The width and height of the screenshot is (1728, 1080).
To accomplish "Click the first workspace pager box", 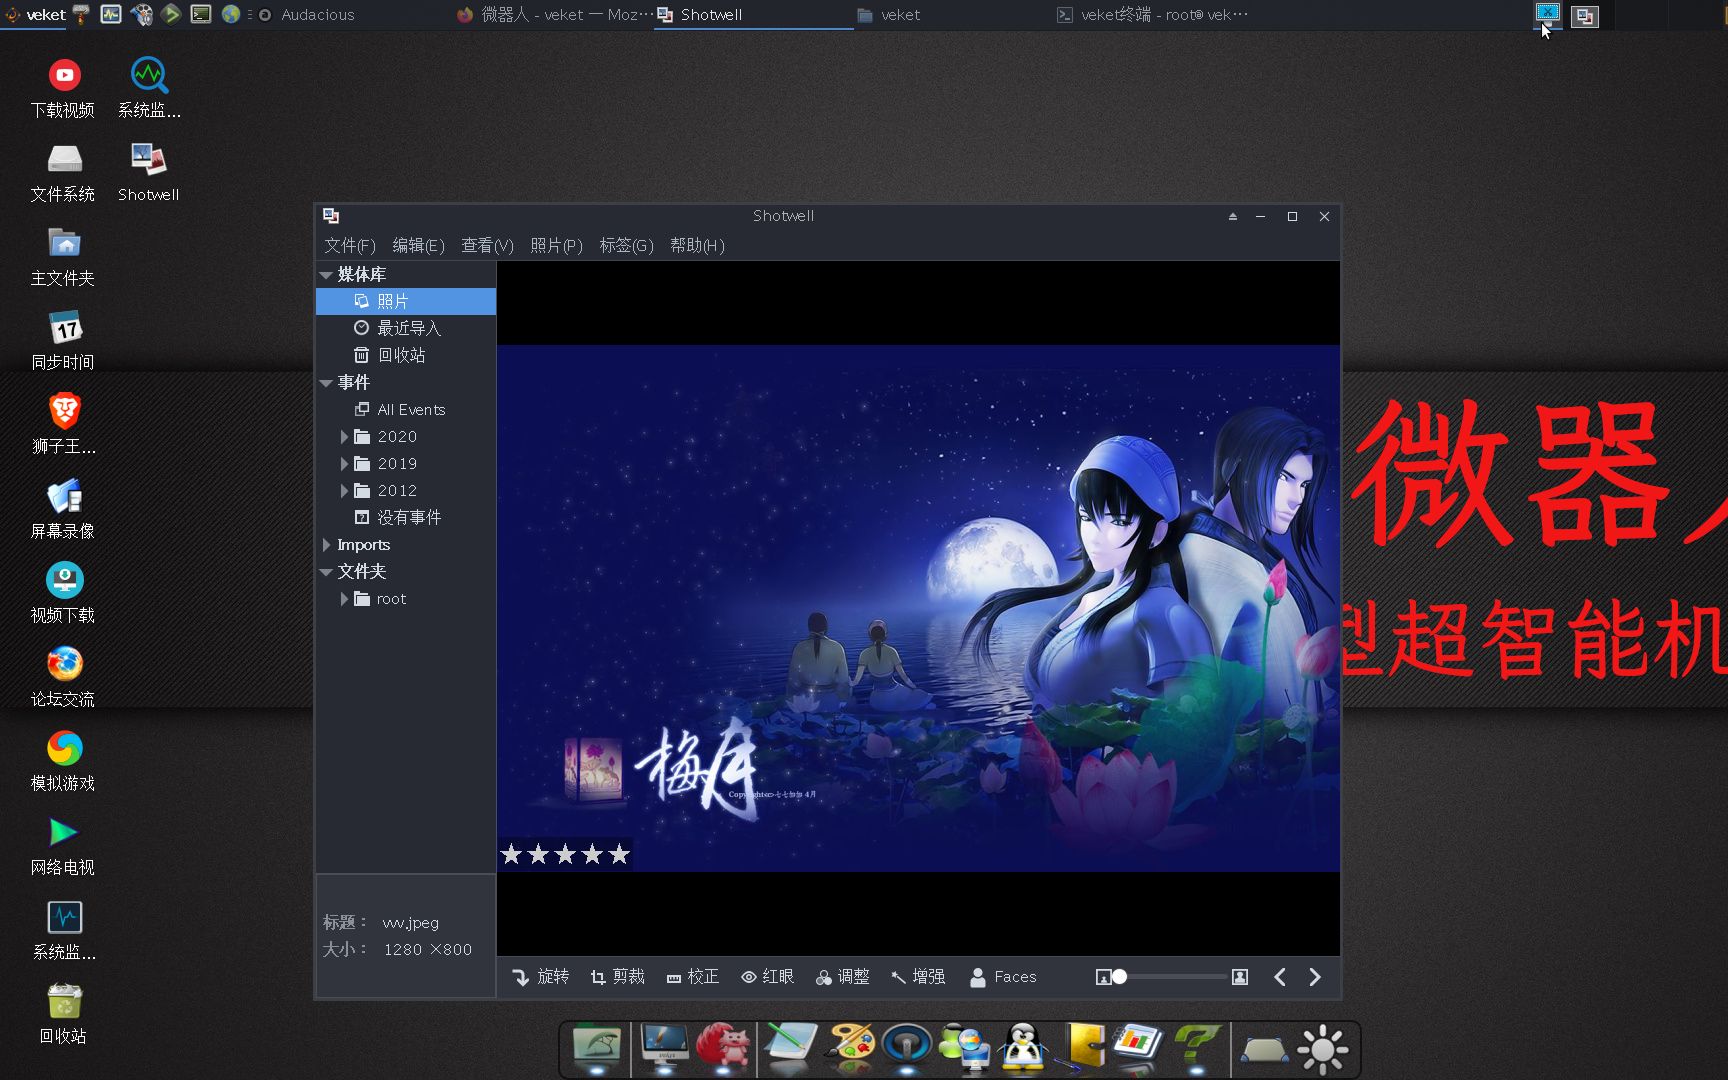I will (x=1548, y=14).
